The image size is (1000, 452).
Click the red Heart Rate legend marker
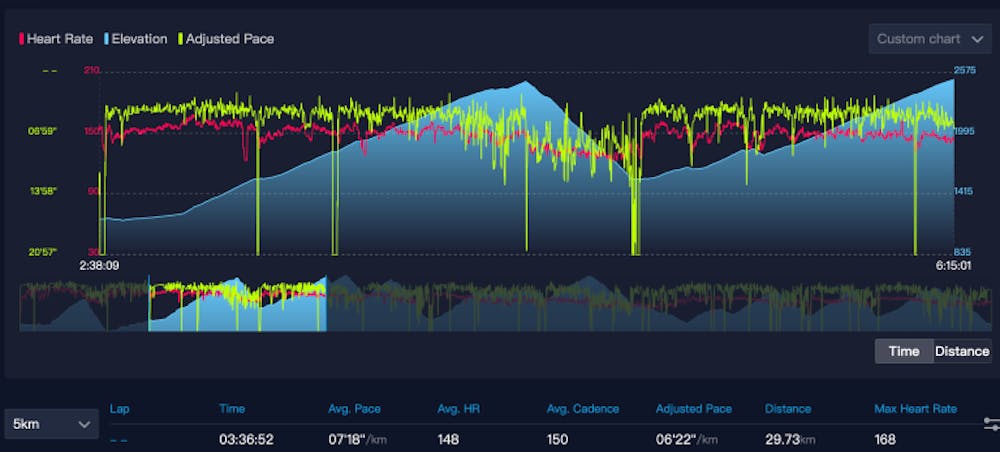coord(22,39)
